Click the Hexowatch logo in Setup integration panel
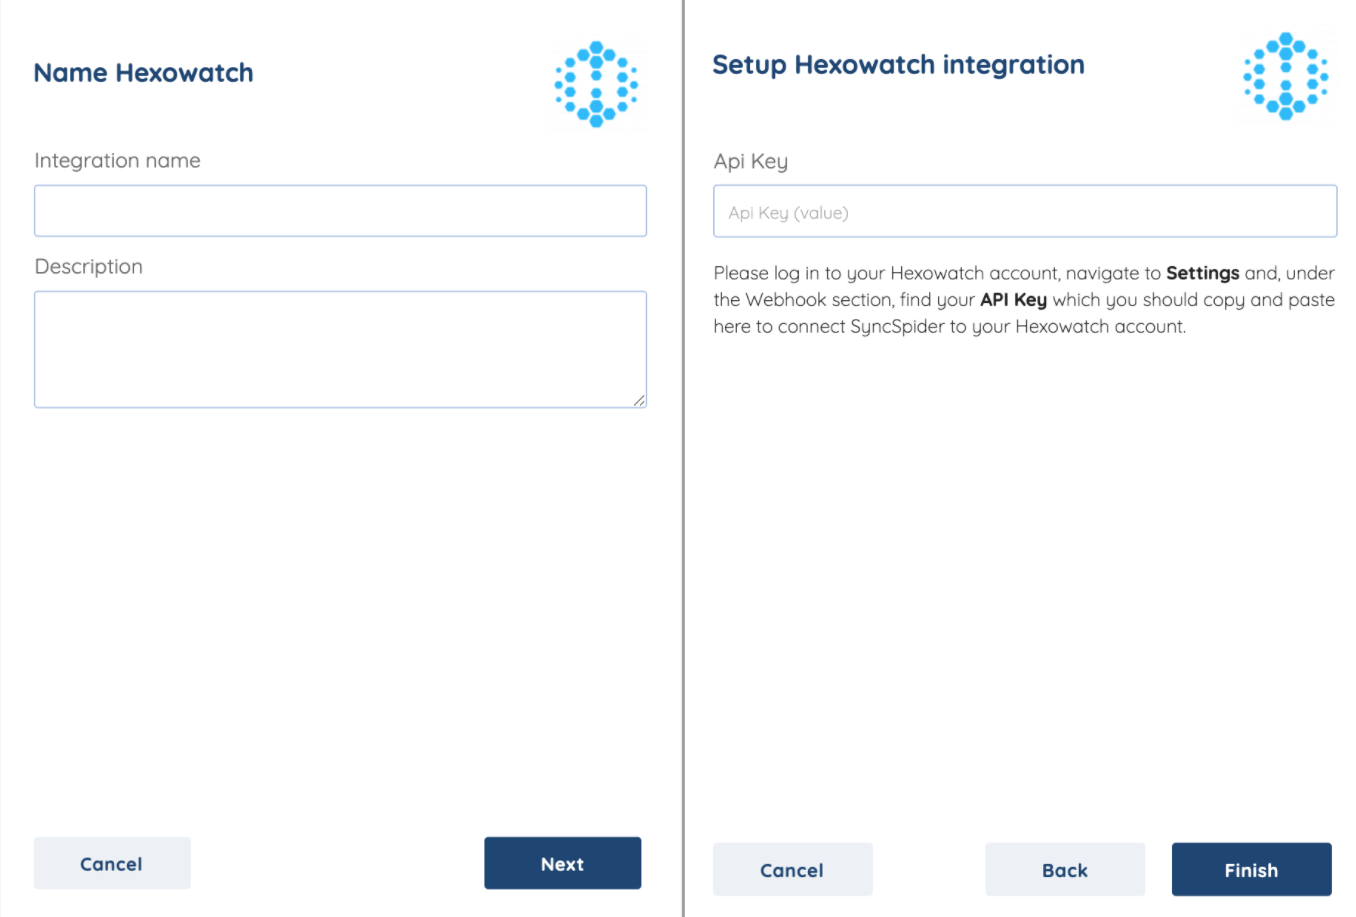The height and width of the screenshot is (917, 1356). click(1286, 76)
